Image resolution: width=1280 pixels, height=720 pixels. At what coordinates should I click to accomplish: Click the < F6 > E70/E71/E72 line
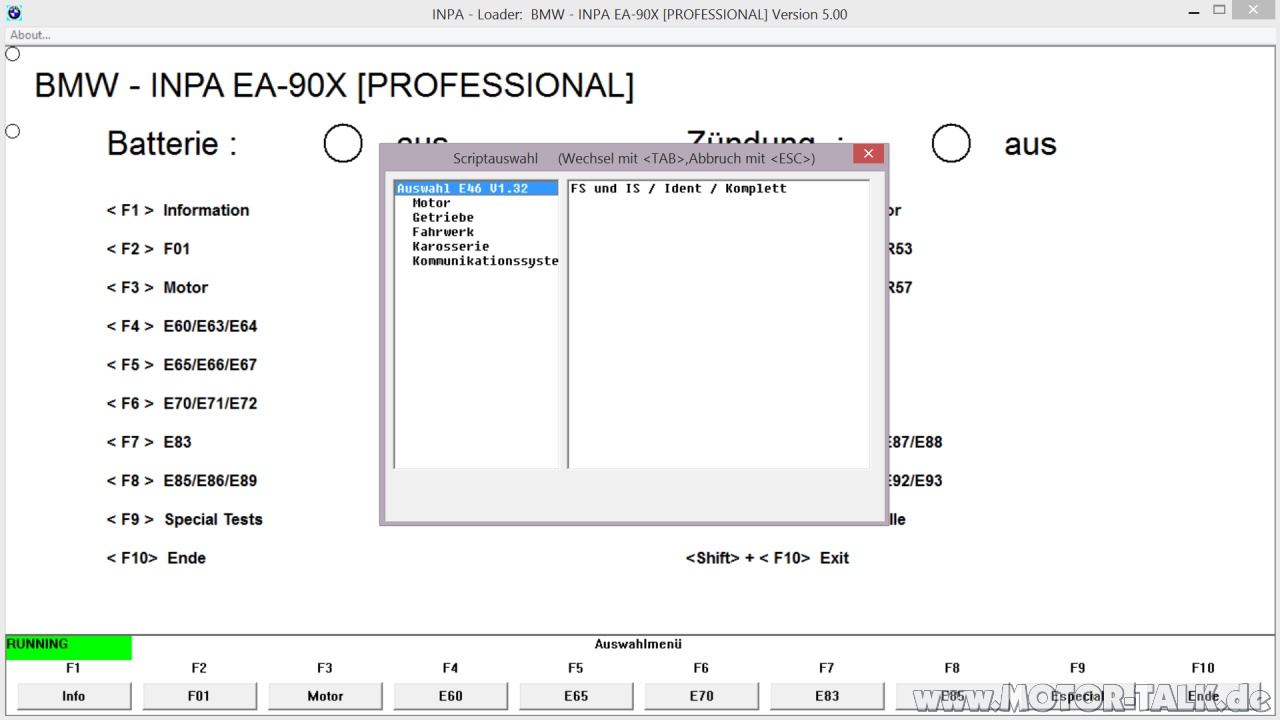[x=182, y=404]
